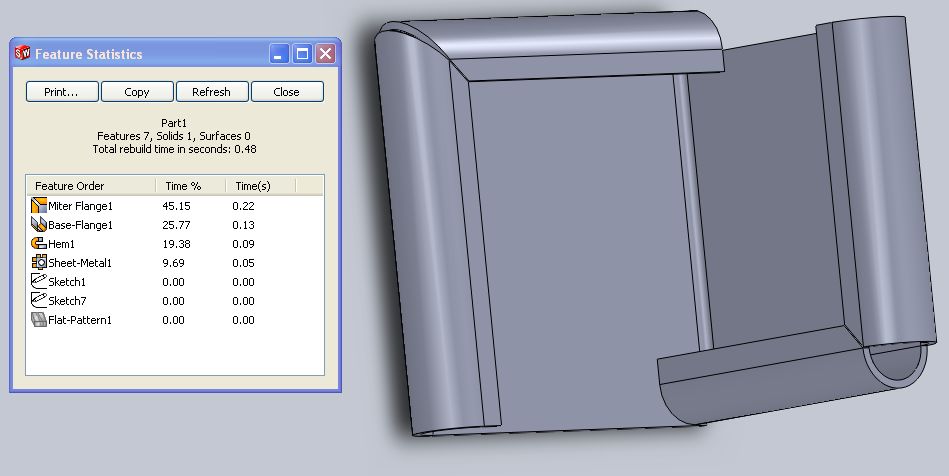Click the 45.15 time percent value
Viewport: 949px width, 476px height.
pos(176,206)
